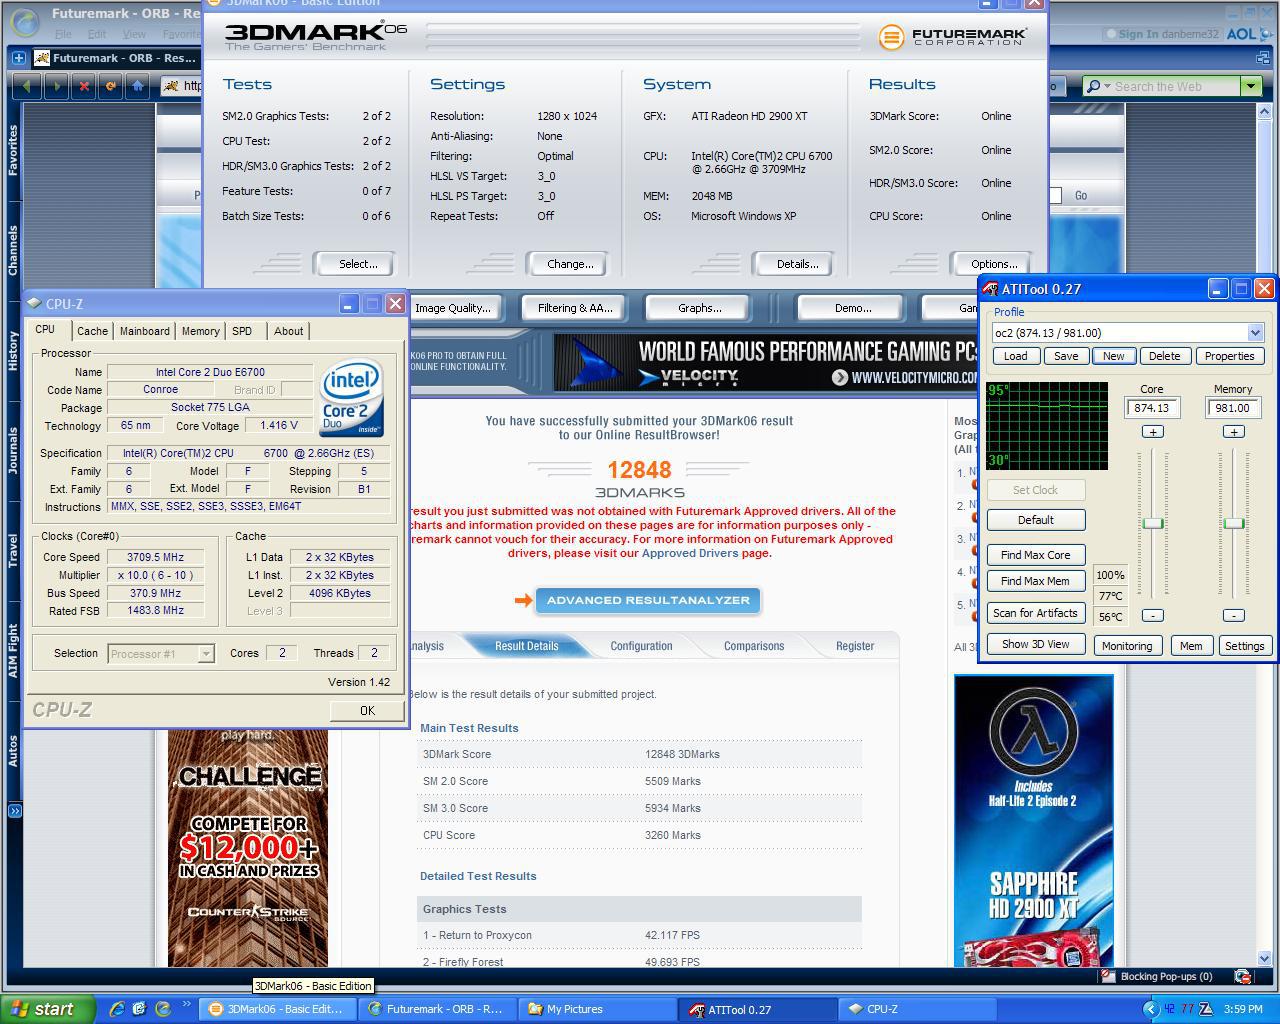Viewport: 1280px width, 1024px height.
Task: Click the sidebar expand double-arrow icon
Action: pos(15,810)
